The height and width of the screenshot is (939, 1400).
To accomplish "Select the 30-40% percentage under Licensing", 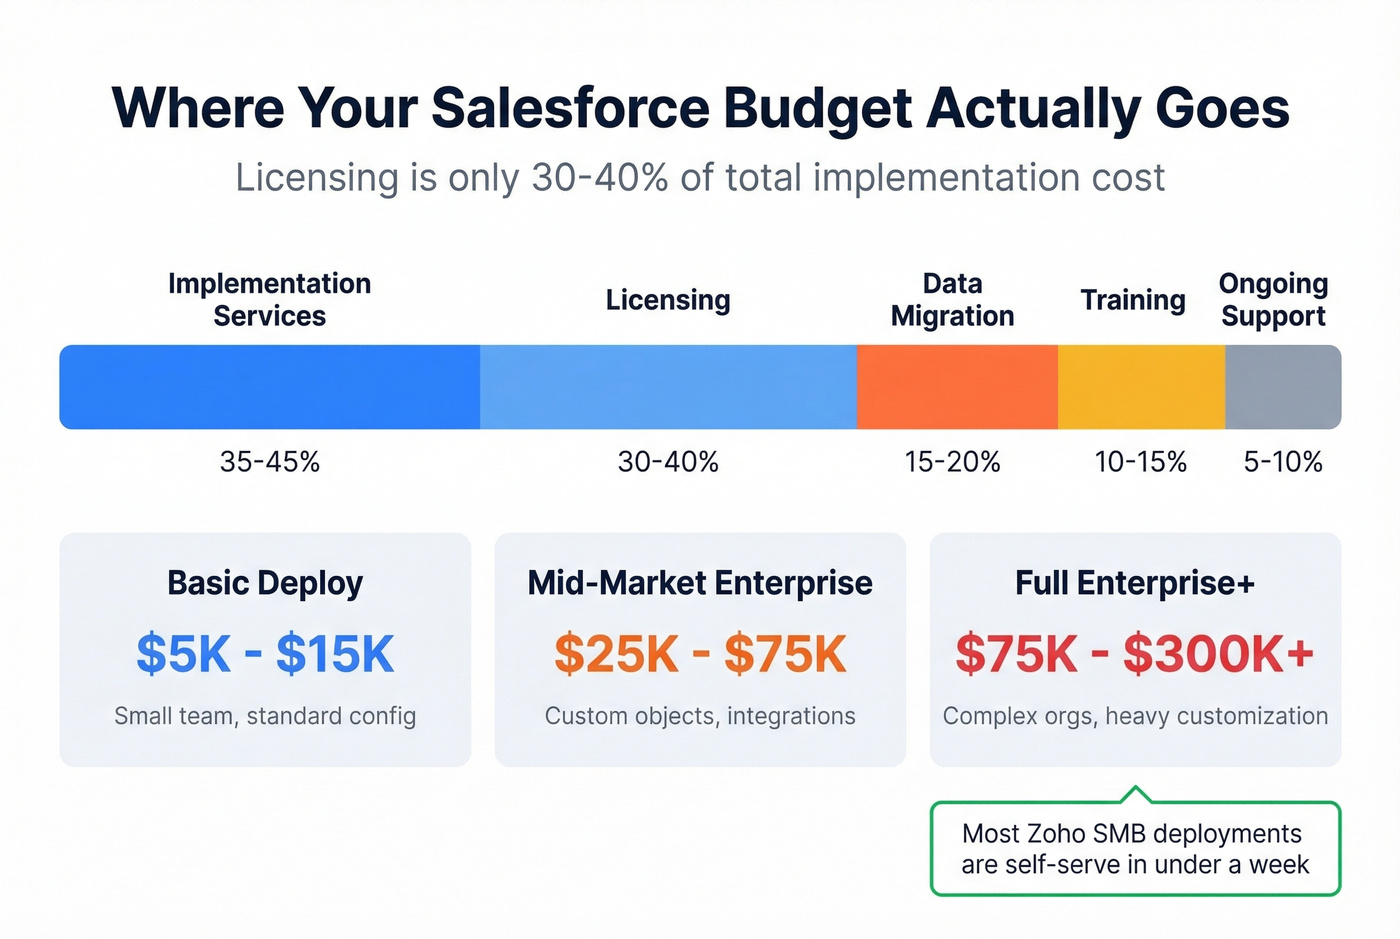I will (668, 461).
